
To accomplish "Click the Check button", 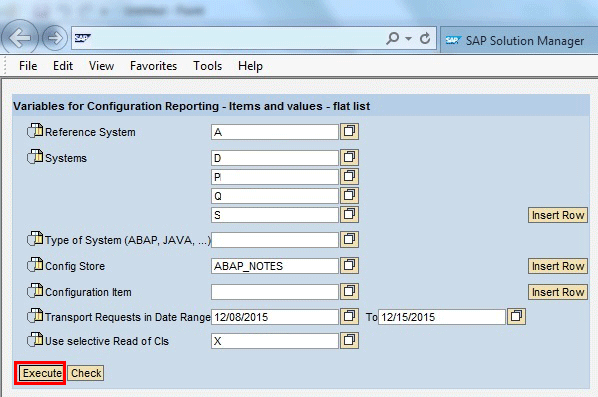I will click(86, 373).
